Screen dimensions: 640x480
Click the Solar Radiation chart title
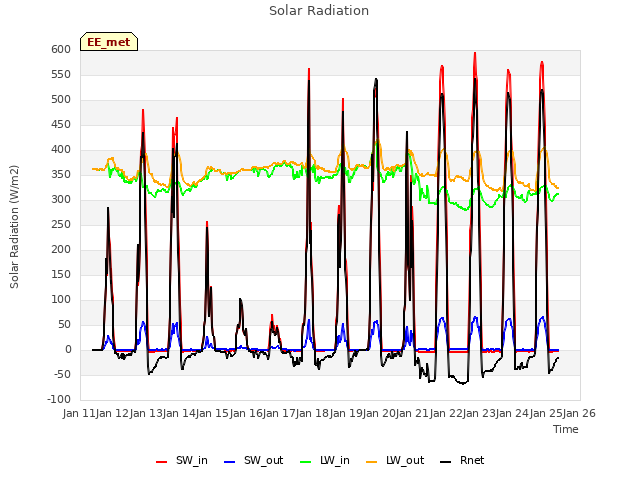319,11
